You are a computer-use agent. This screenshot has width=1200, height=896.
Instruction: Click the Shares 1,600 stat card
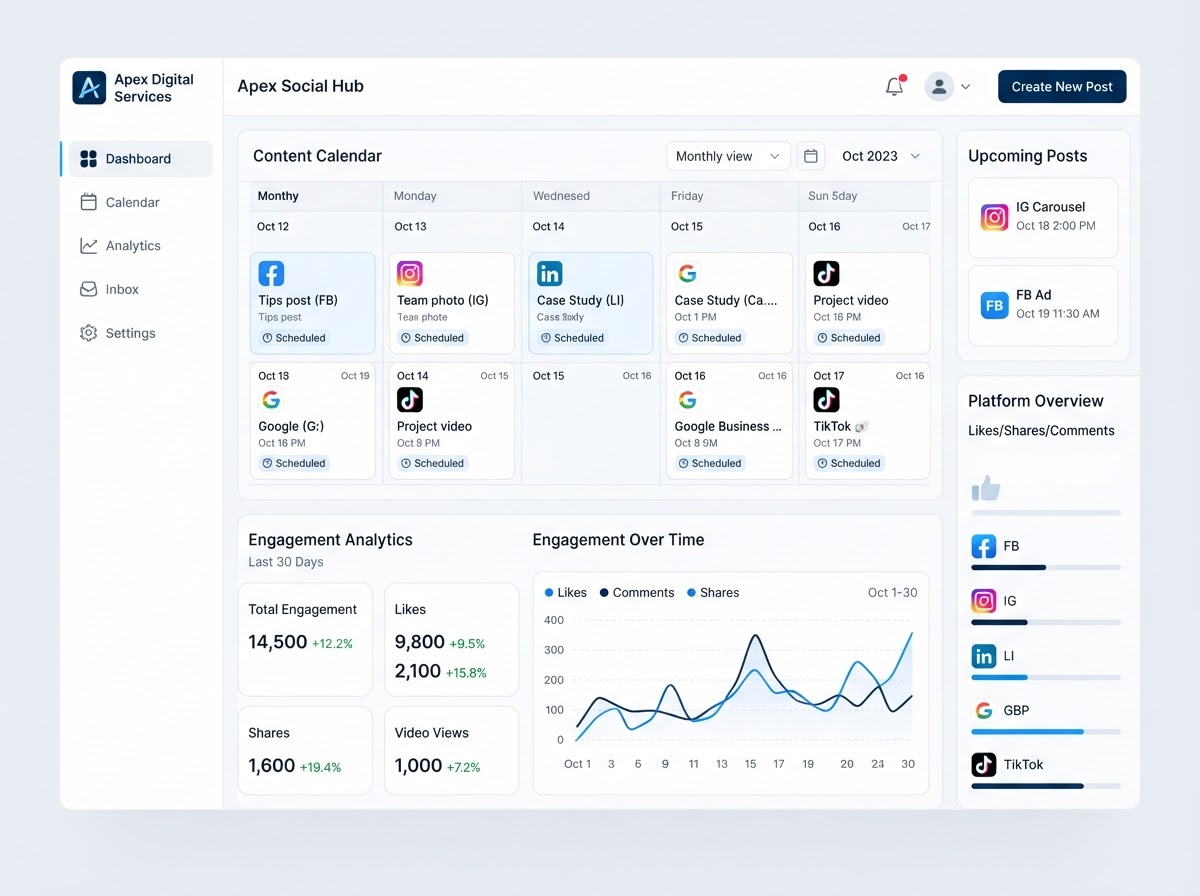point(305,751)
